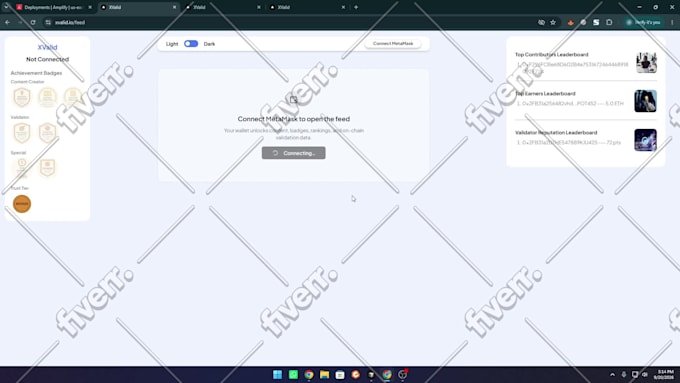
Task: Select the second Validator badge
Action: click(x=47, y=133)
